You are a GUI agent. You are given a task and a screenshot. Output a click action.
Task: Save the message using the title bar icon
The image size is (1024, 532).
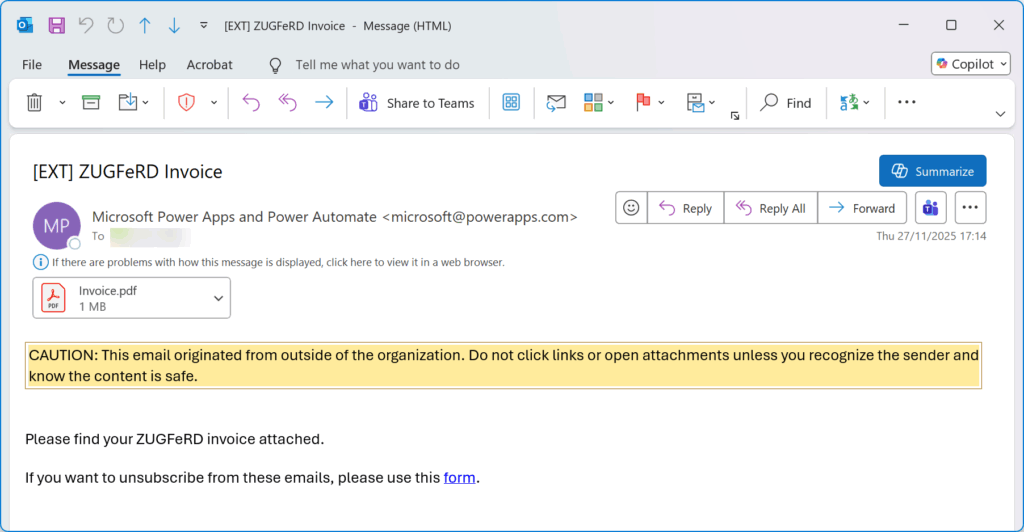pos(57,25)
